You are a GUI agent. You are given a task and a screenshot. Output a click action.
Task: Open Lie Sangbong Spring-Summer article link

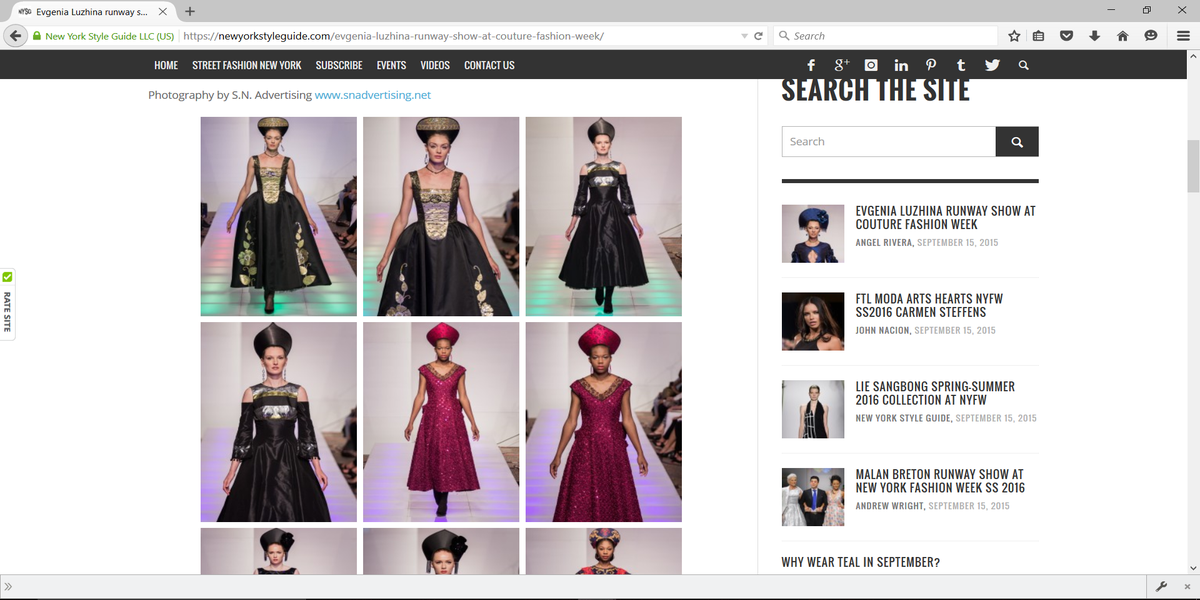[x=935, y=393]
